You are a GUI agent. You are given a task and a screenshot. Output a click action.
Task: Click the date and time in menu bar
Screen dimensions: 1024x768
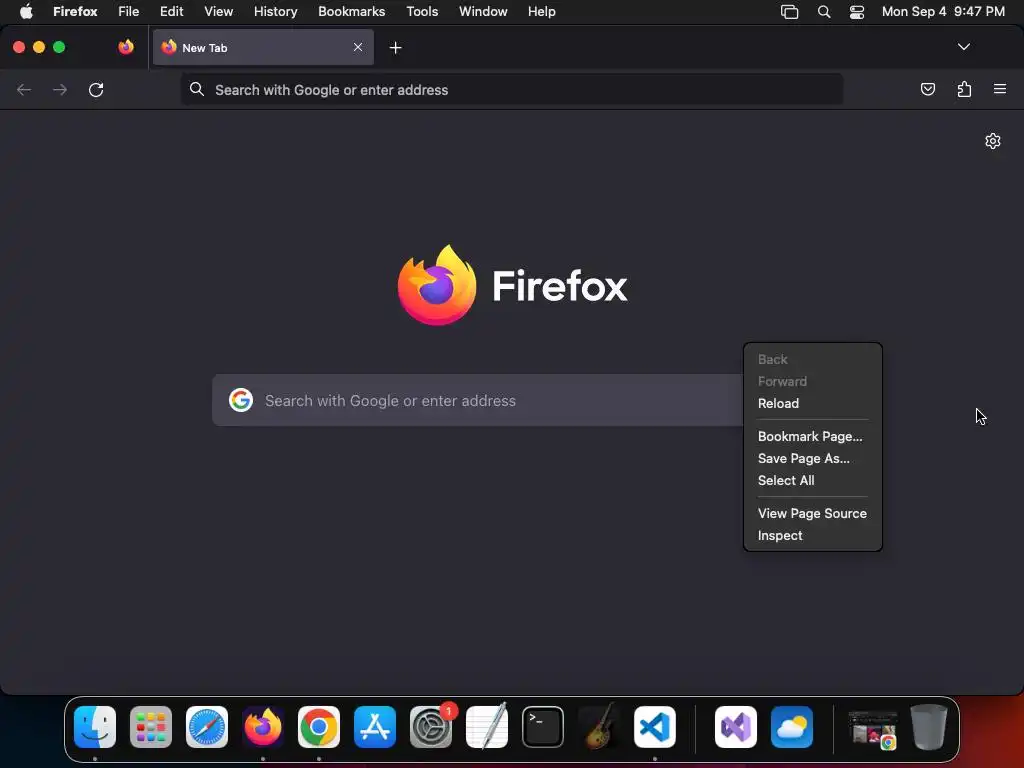pos(943,12)
